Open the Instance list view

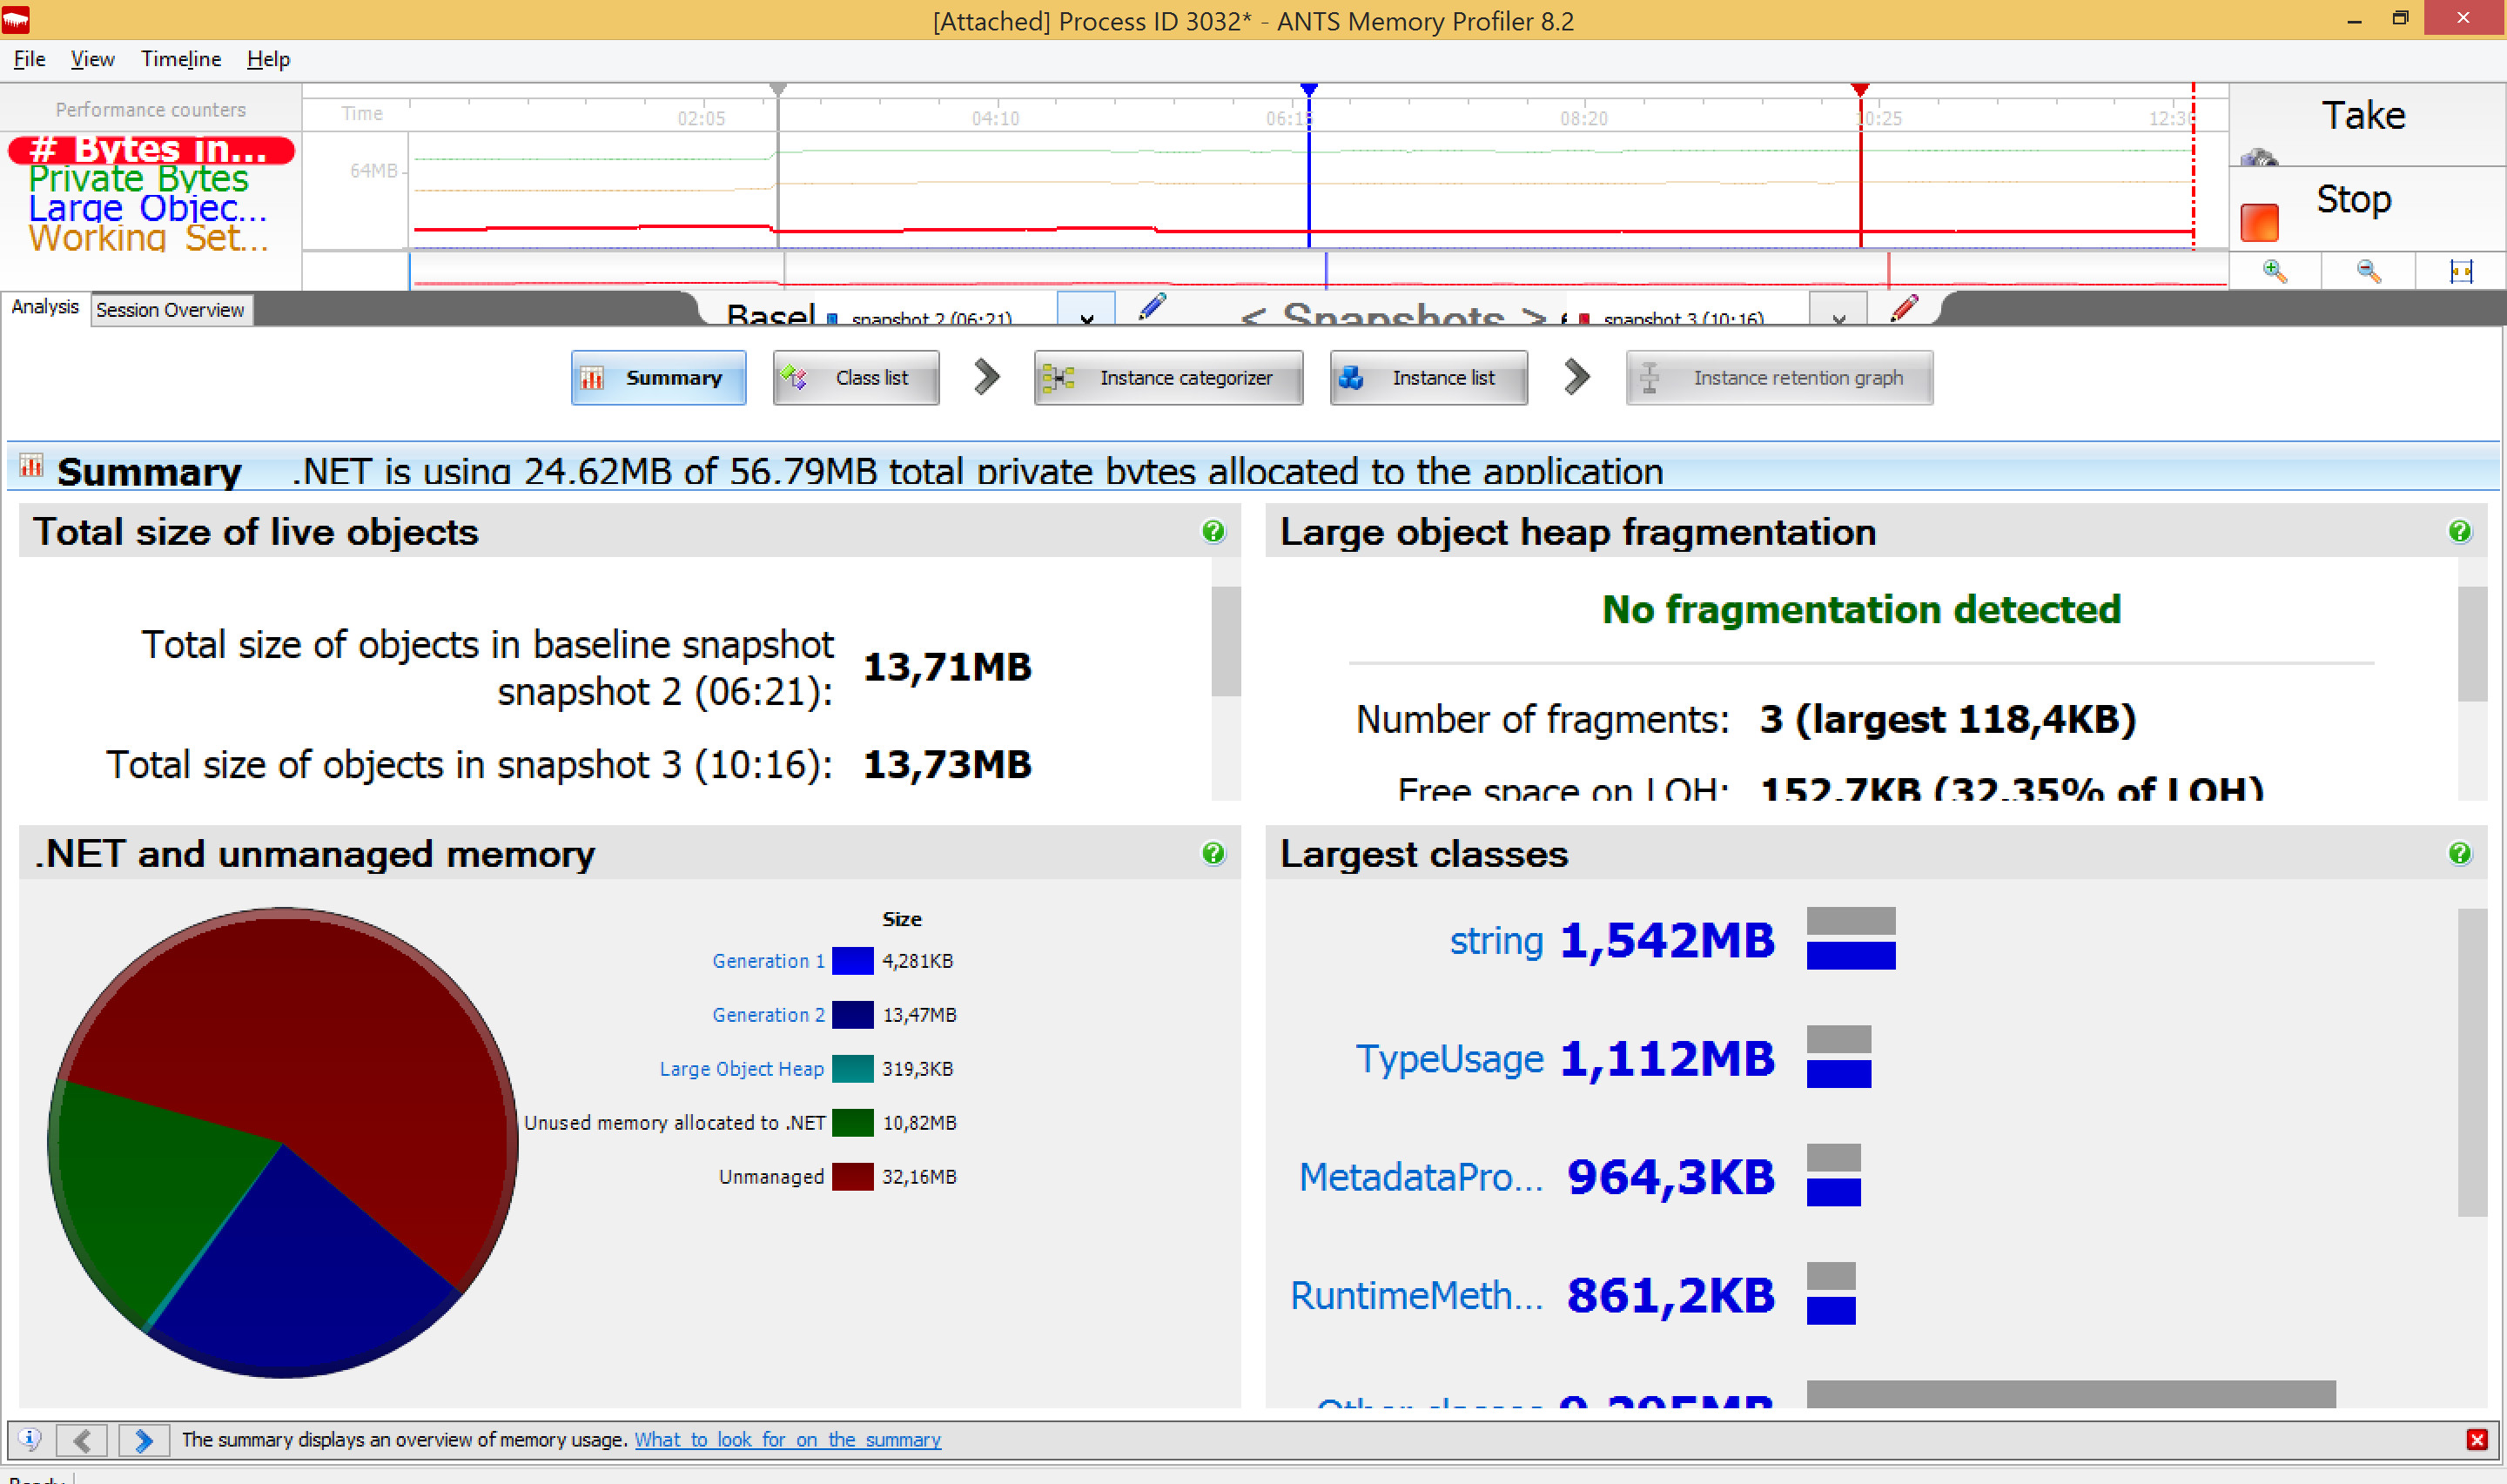1428,378
